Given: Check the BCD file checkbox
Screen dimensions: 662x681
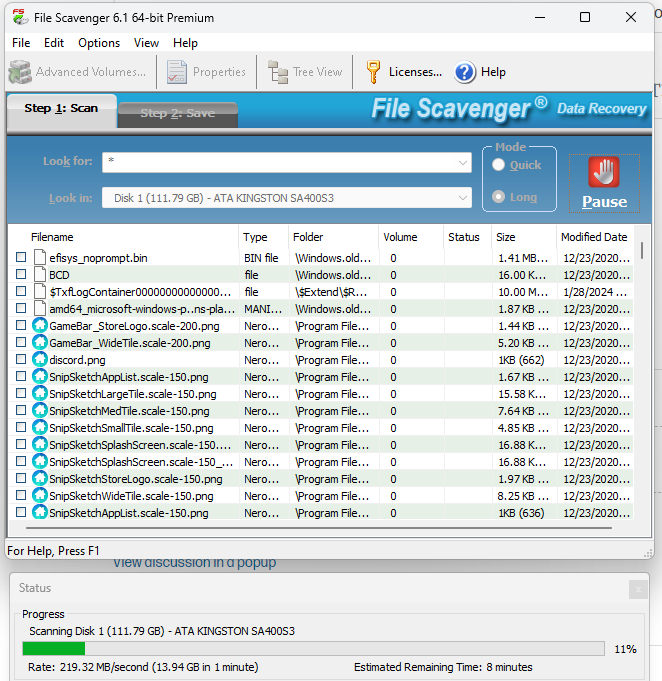Looking at the screenshot, I should point(21,274).
